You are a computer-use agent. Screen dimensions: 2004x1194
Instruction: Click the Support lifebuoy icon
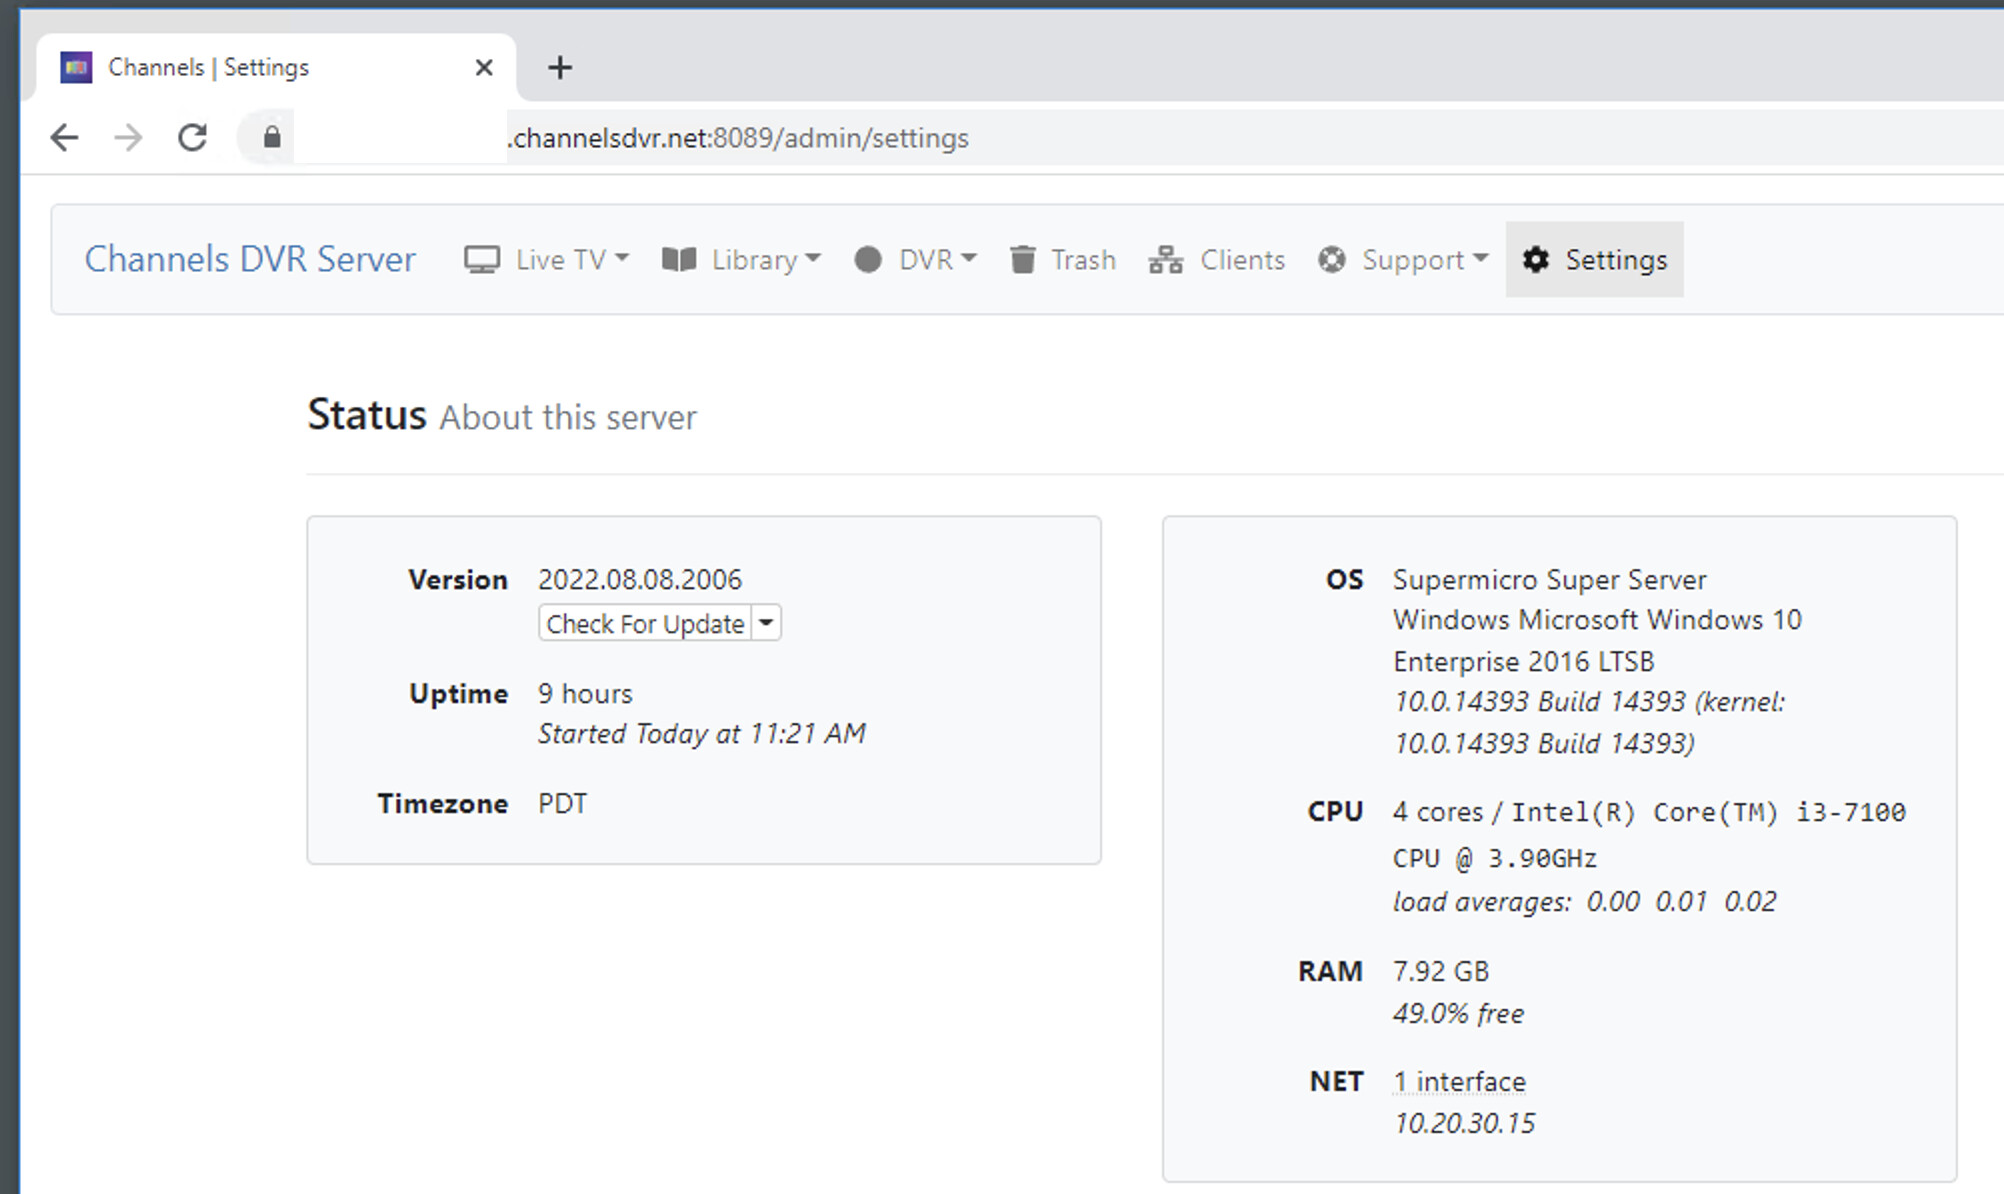coord(1331,260)
